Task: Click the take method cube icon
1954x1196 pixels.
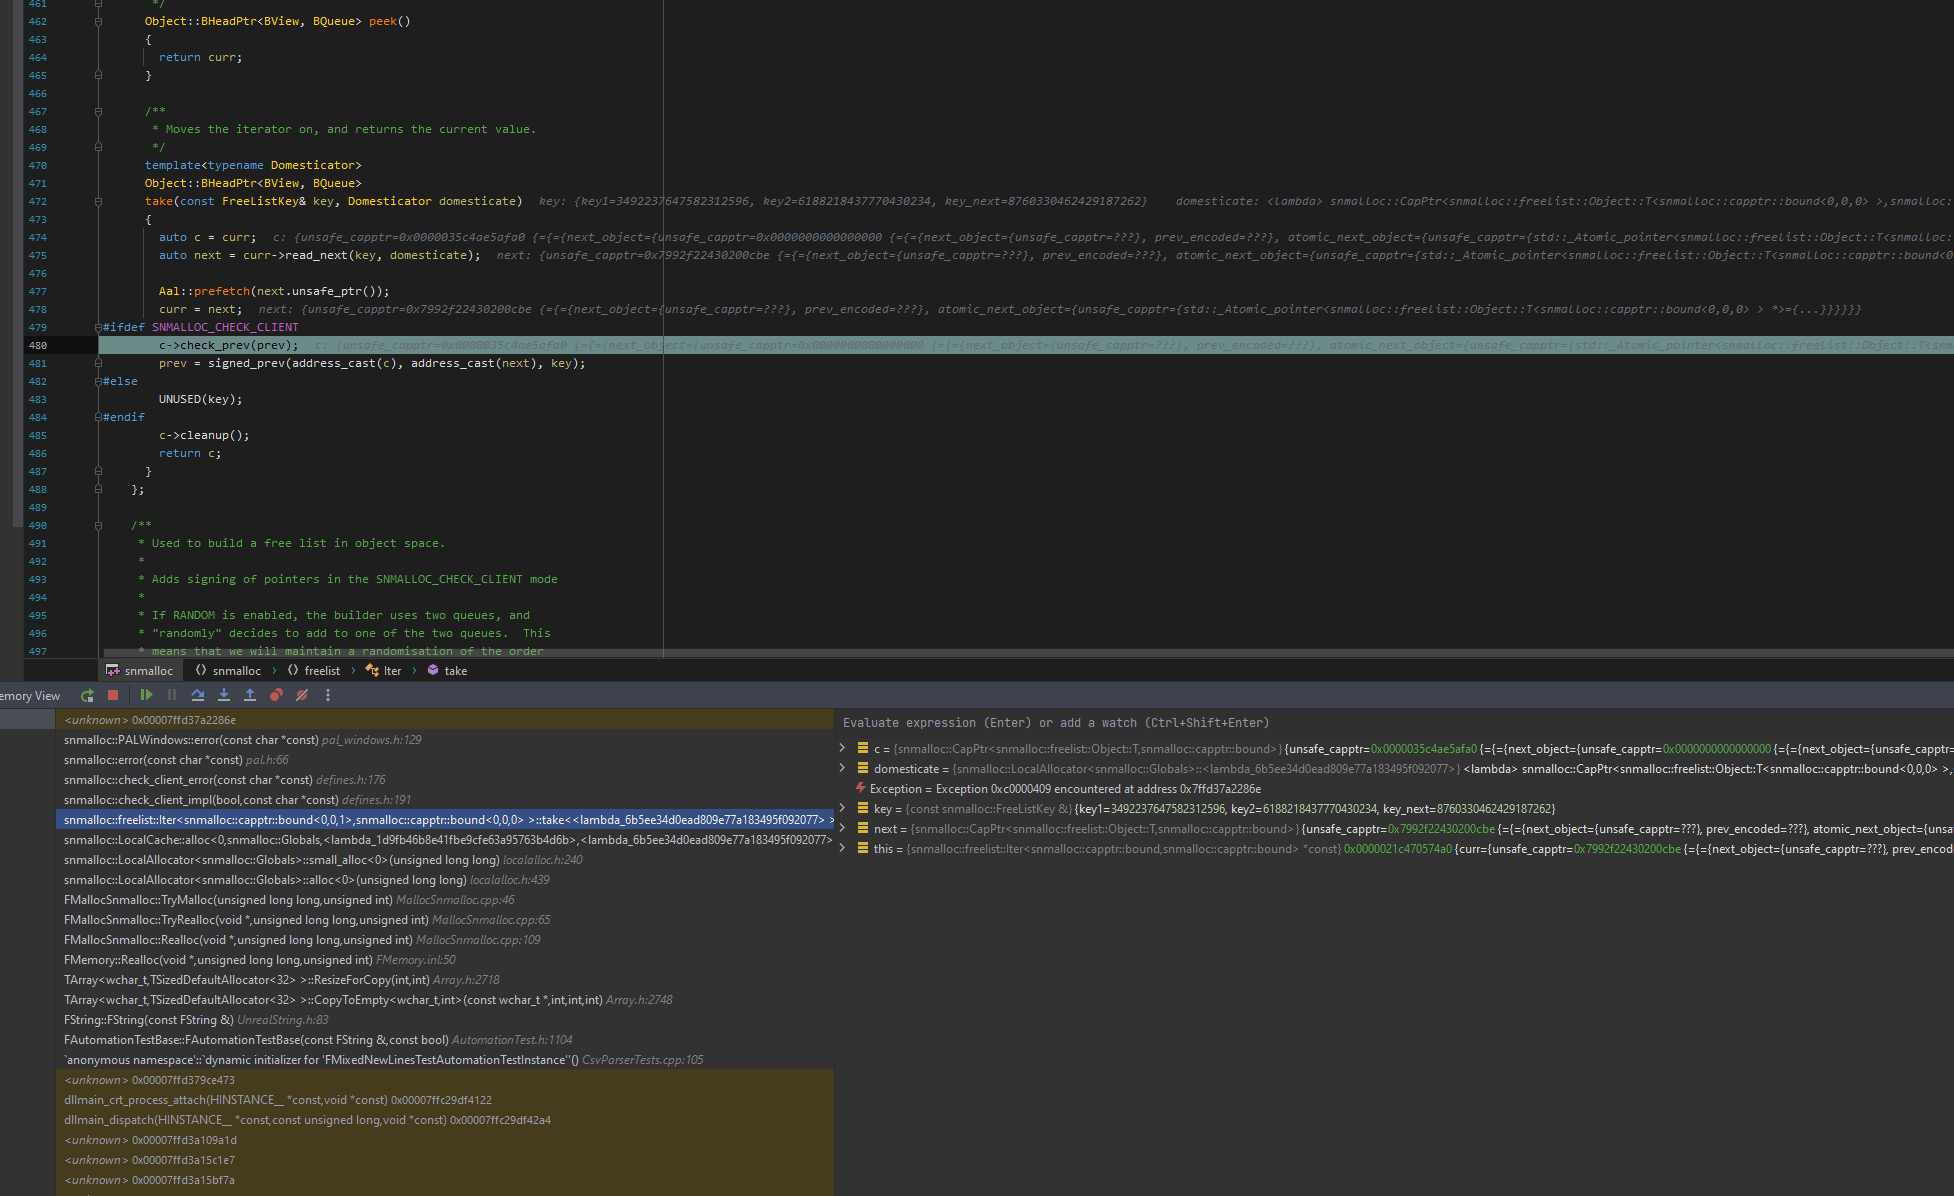Action: (433, 671)
